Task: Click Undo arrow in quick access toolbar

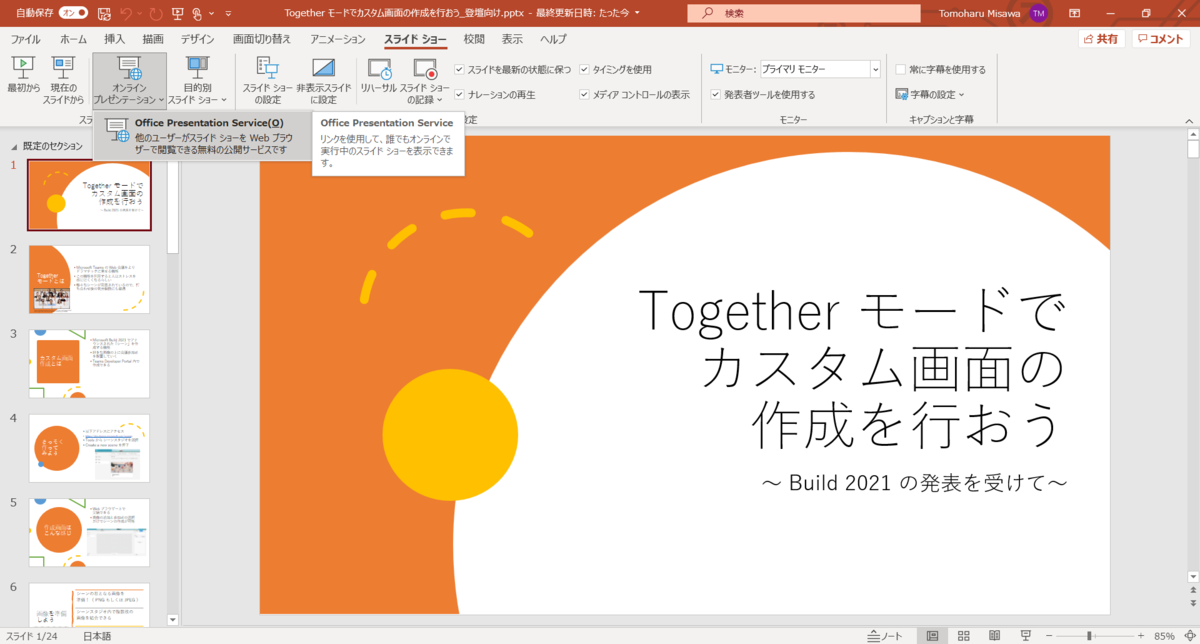Action: pyautogui.click(x=126, y=14)
